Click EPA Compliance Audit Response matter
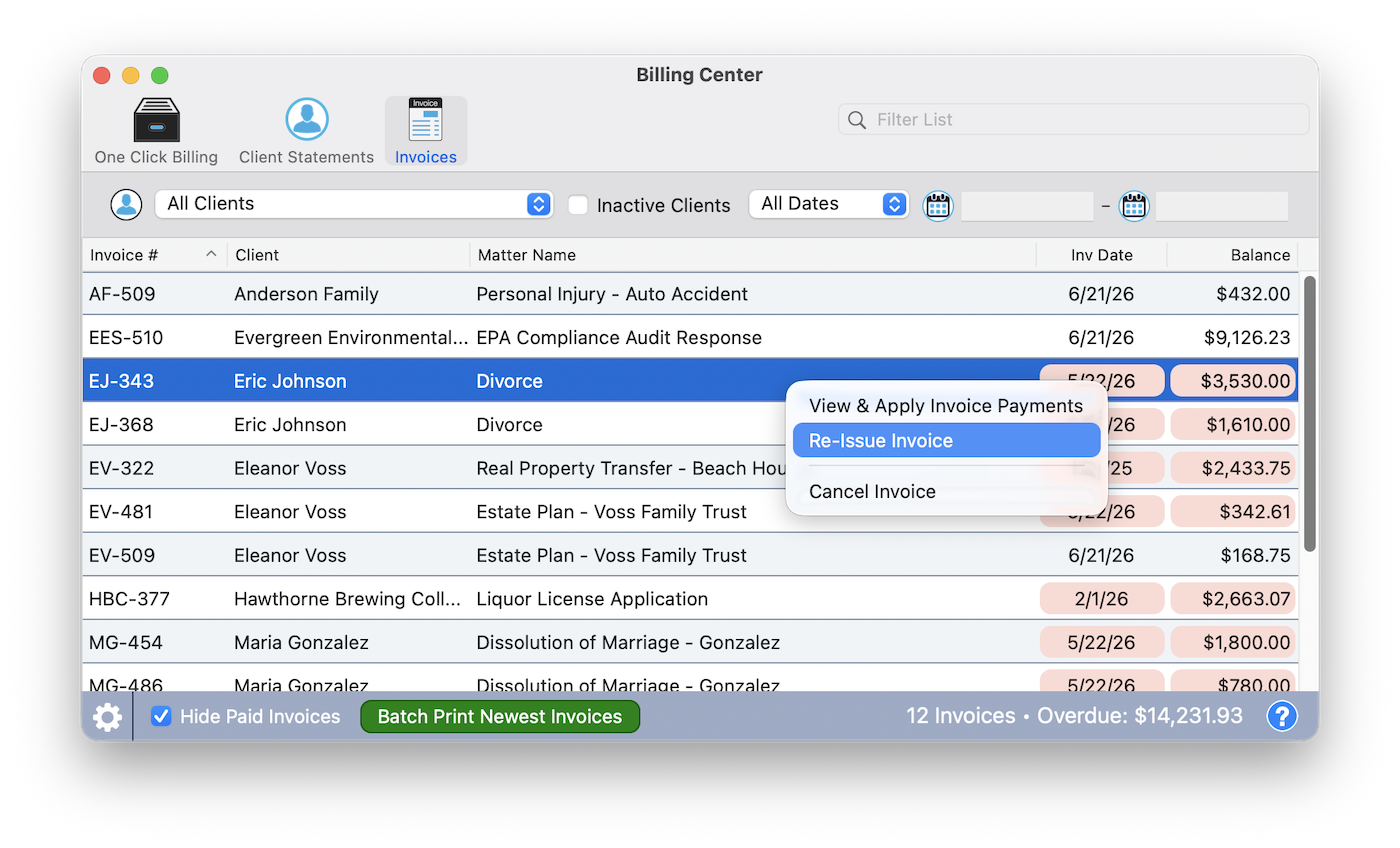This screenshot has width=1400, height=848. (x=619, y=338)
